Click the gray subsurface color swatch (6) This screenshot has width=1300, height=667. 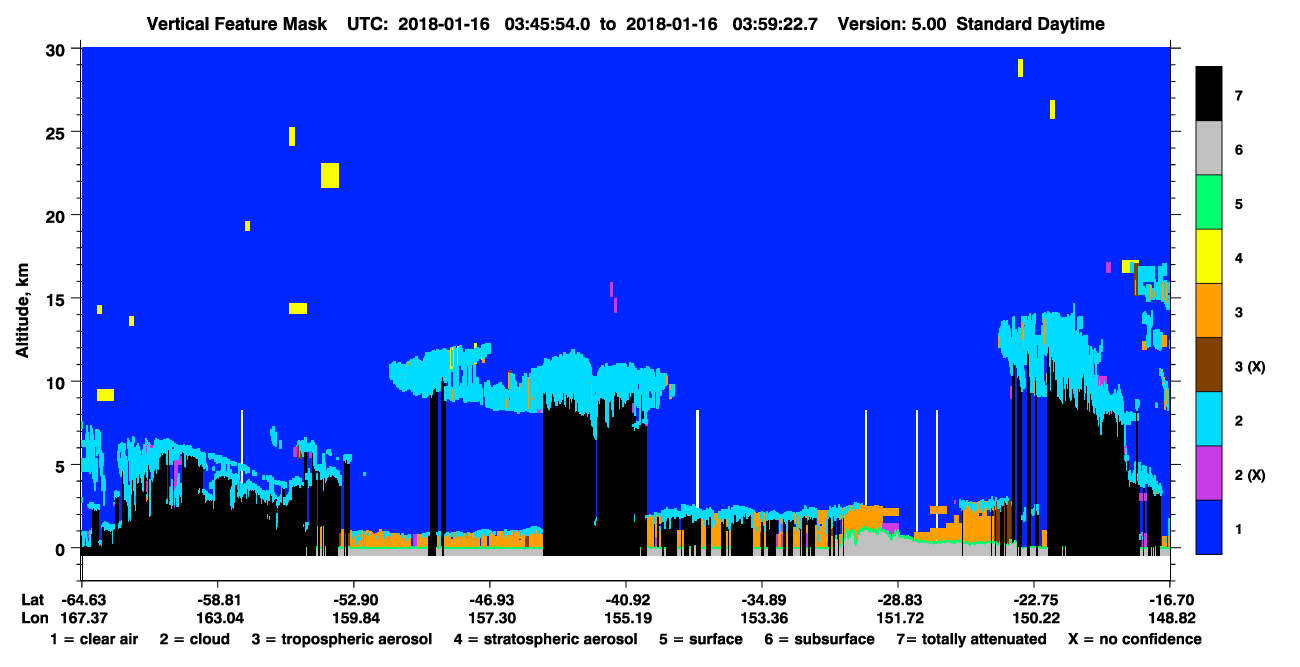(x=1209, y=149)
